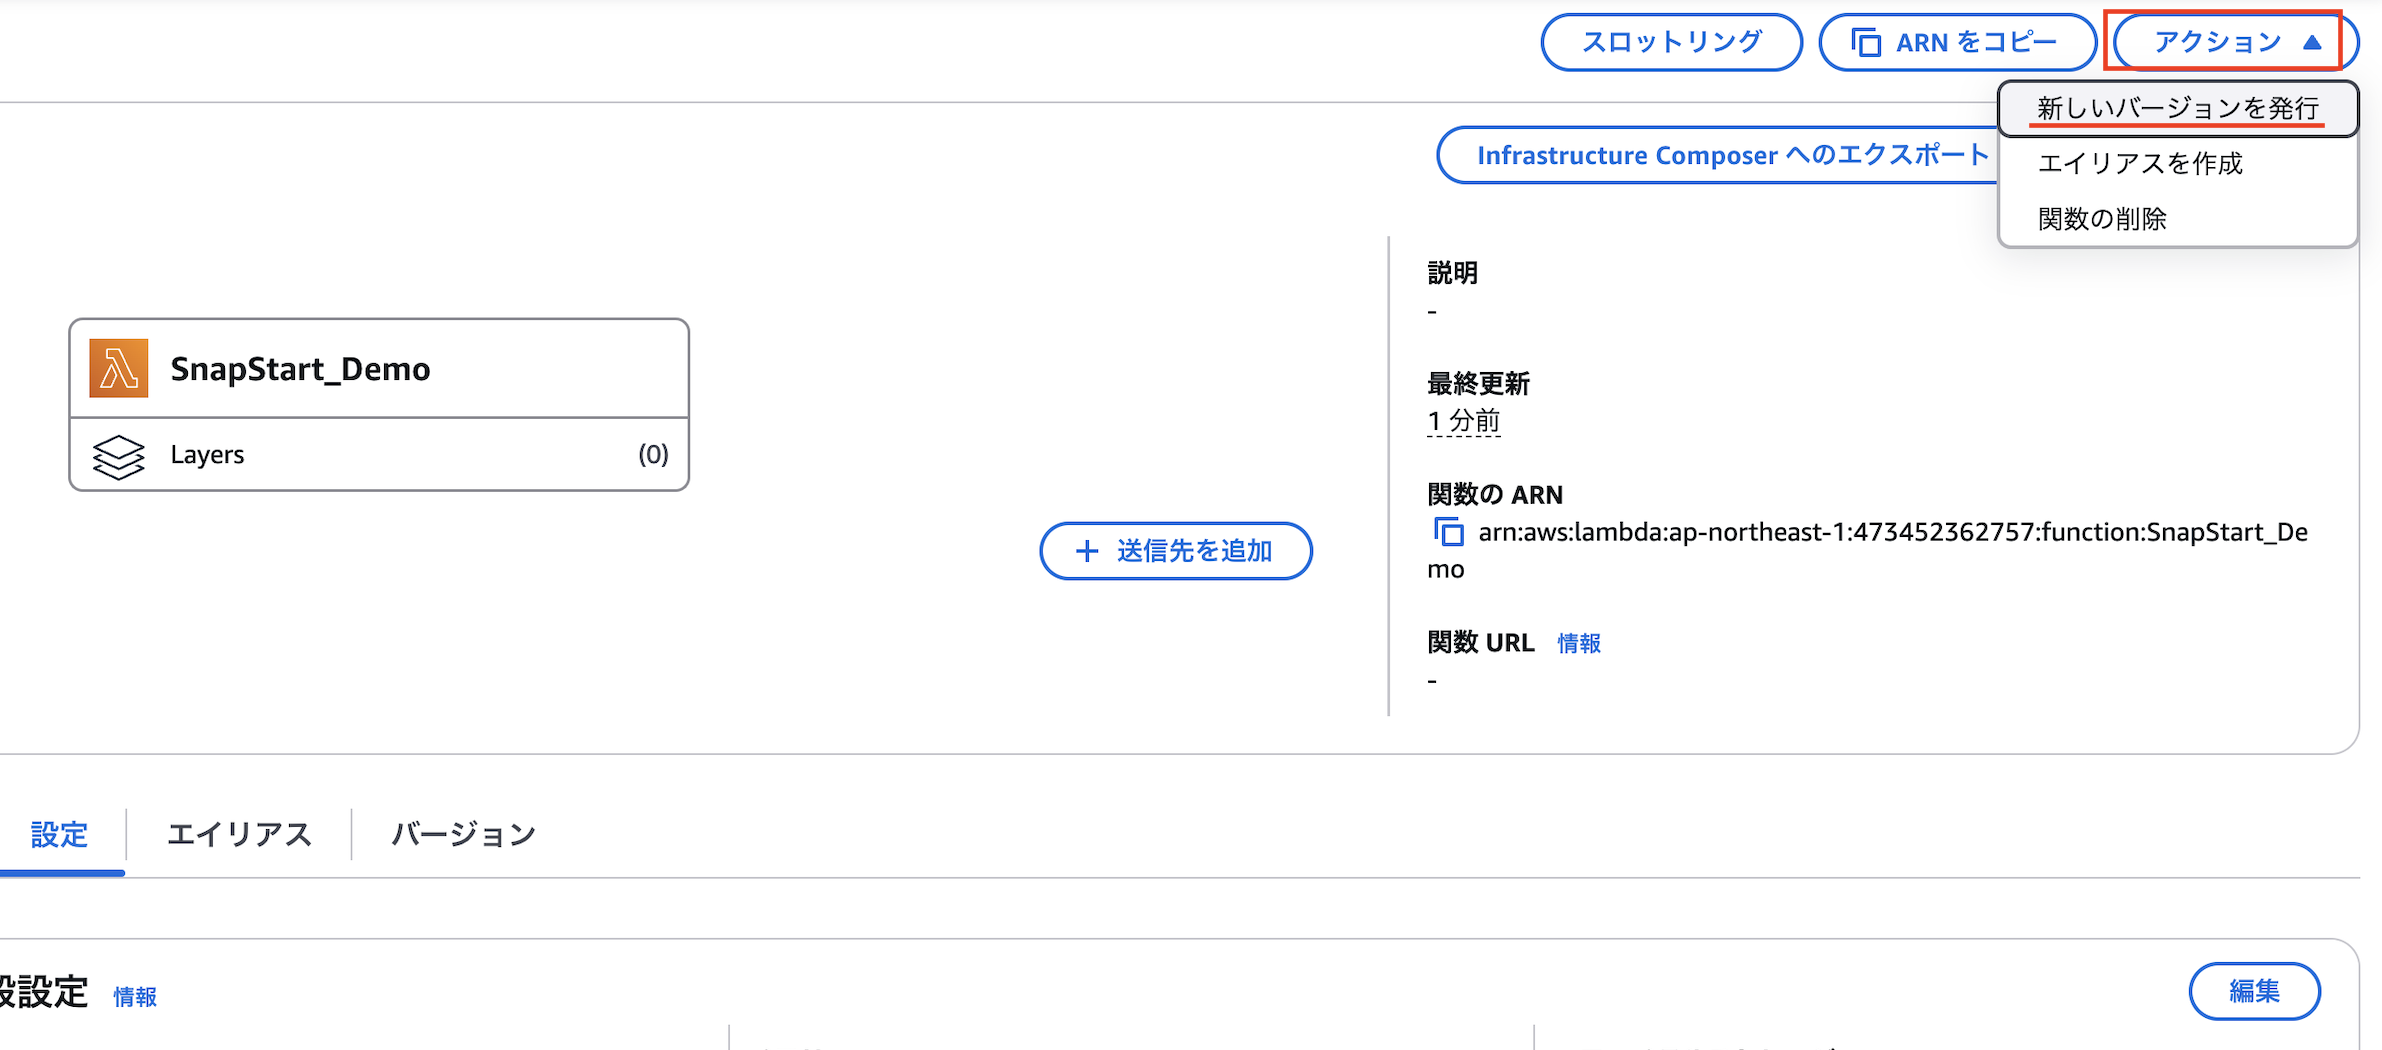
Task: Copy ARN with the ARN をコピー button
Action: click(1956, 42)
